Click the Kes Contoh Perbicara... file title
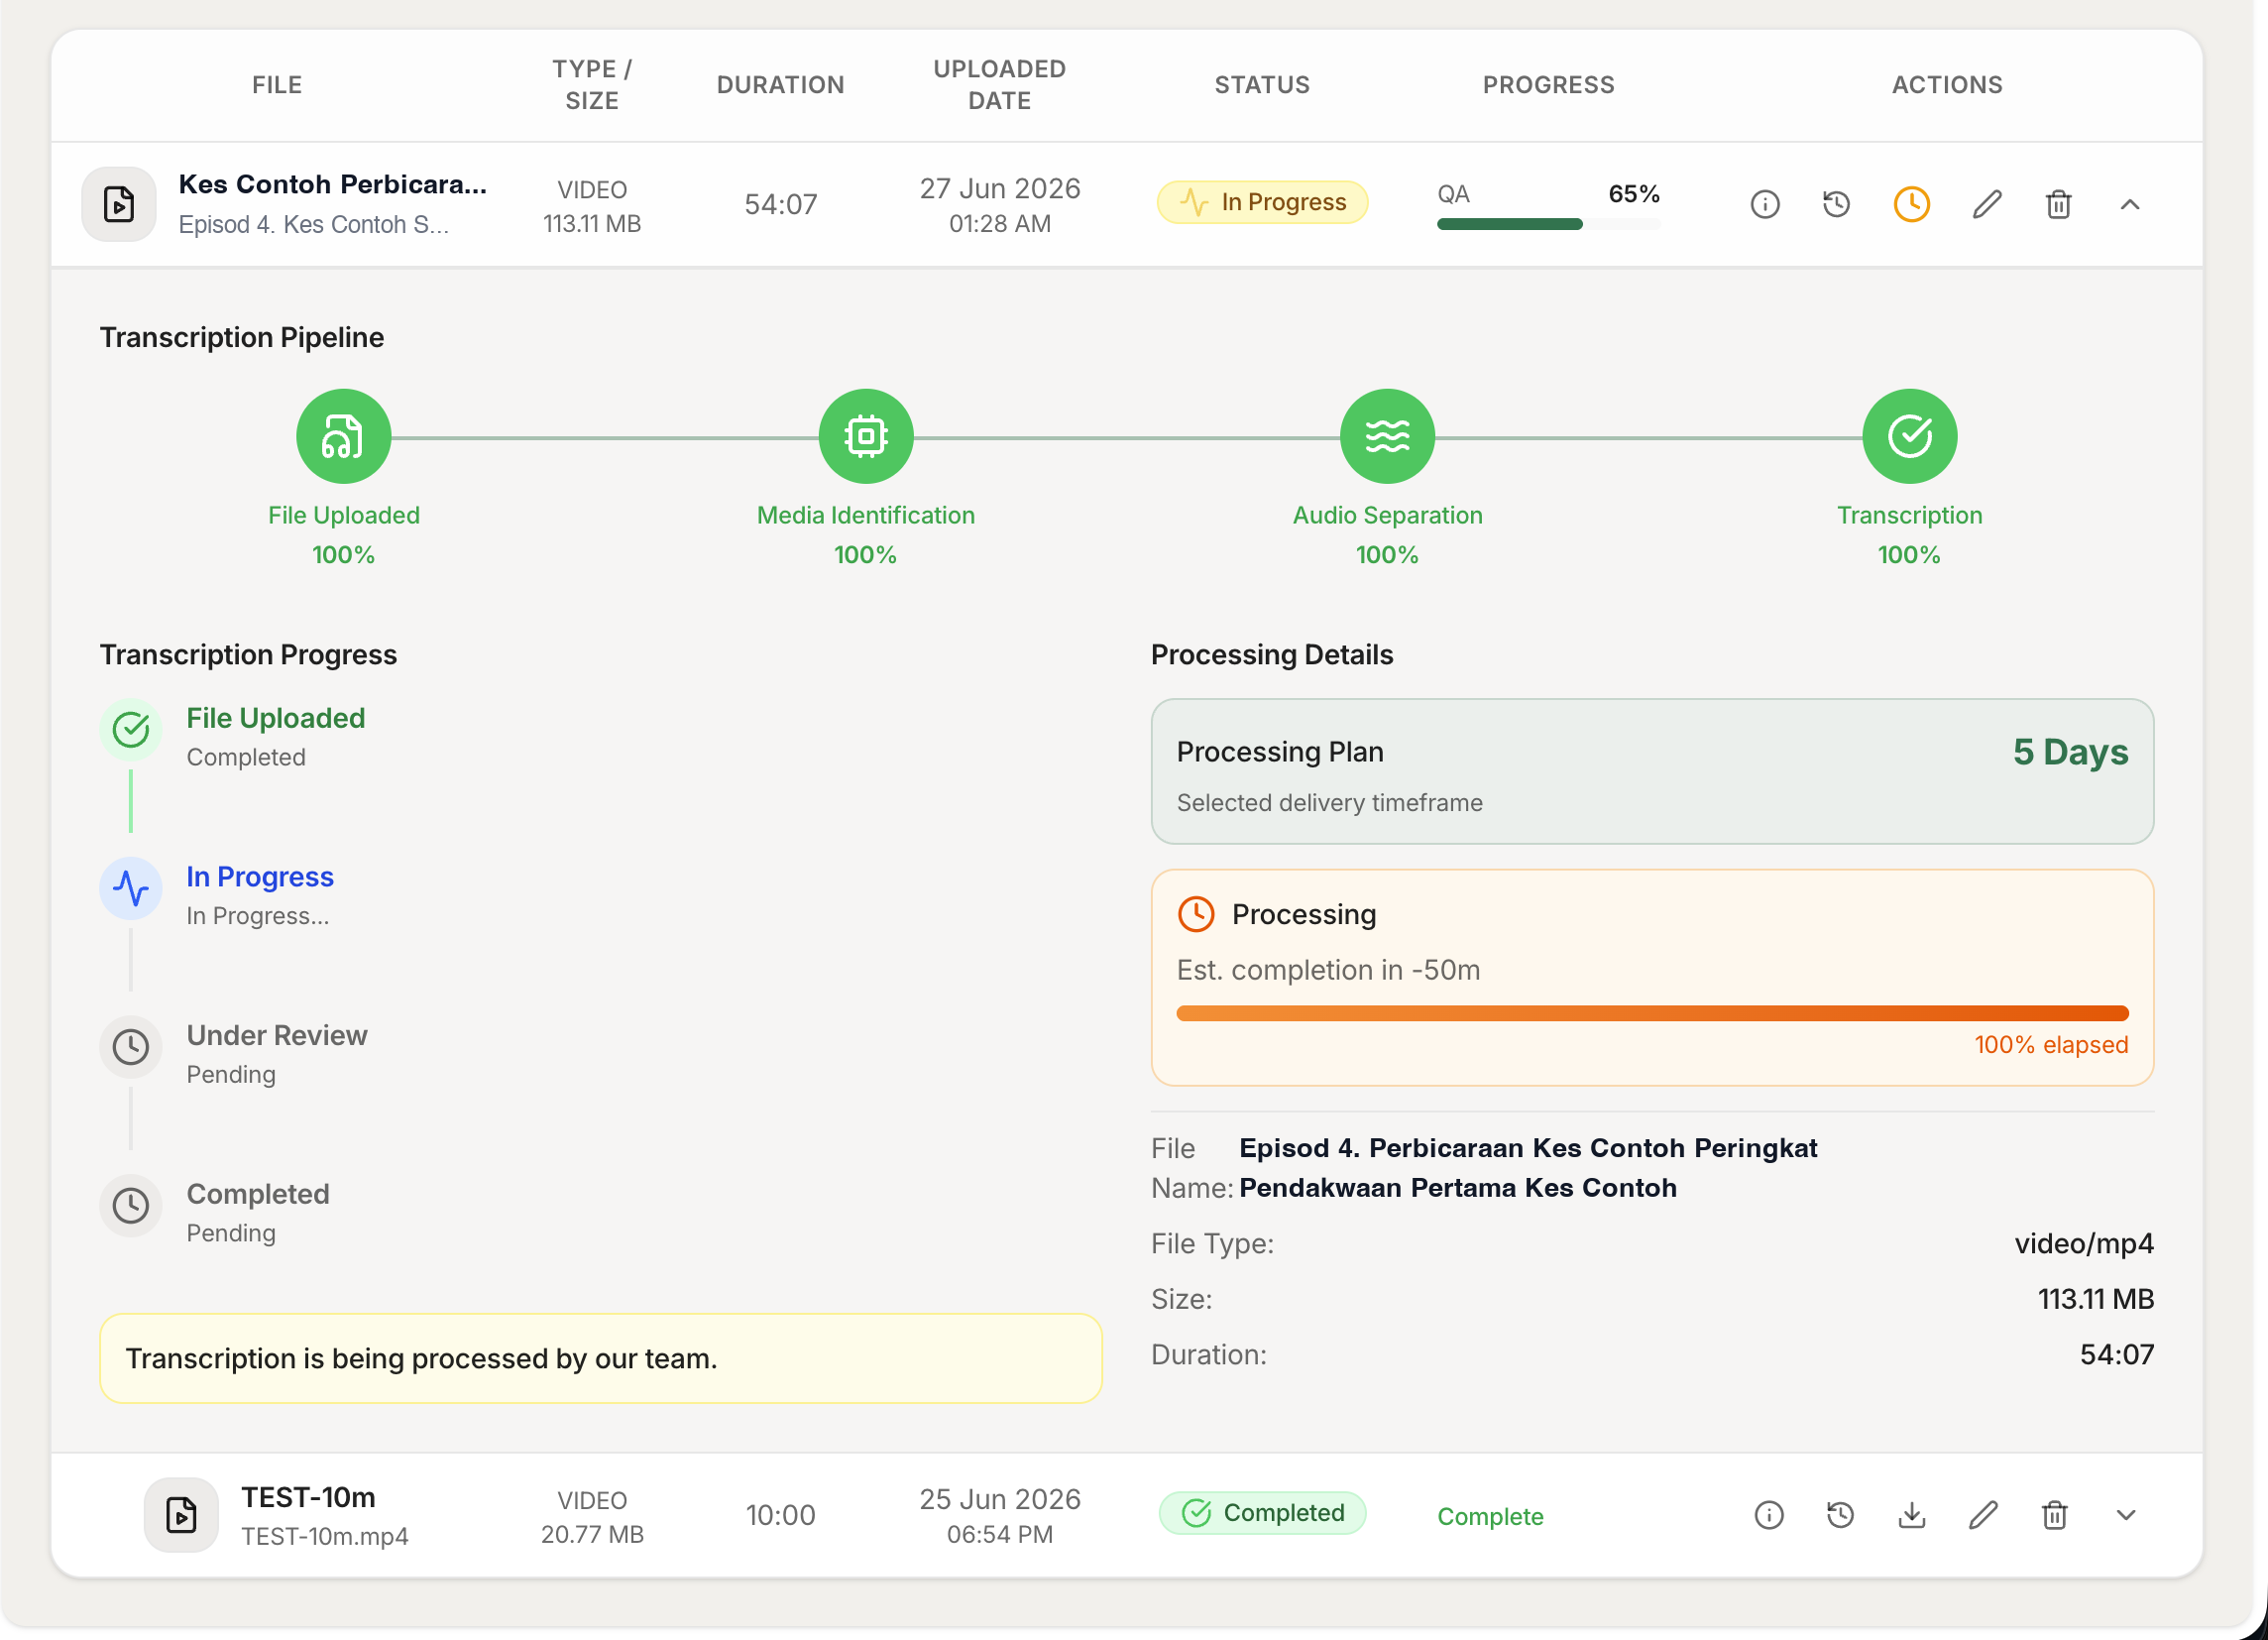 tap(333, 184)
